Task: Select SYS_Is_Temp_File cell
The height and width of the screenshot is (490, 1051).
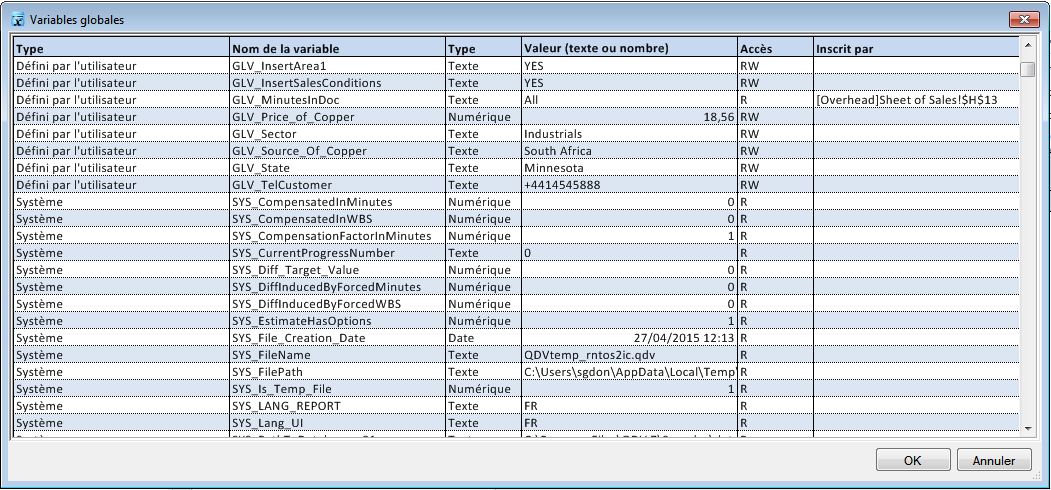Action: click(x=338, y=389)
